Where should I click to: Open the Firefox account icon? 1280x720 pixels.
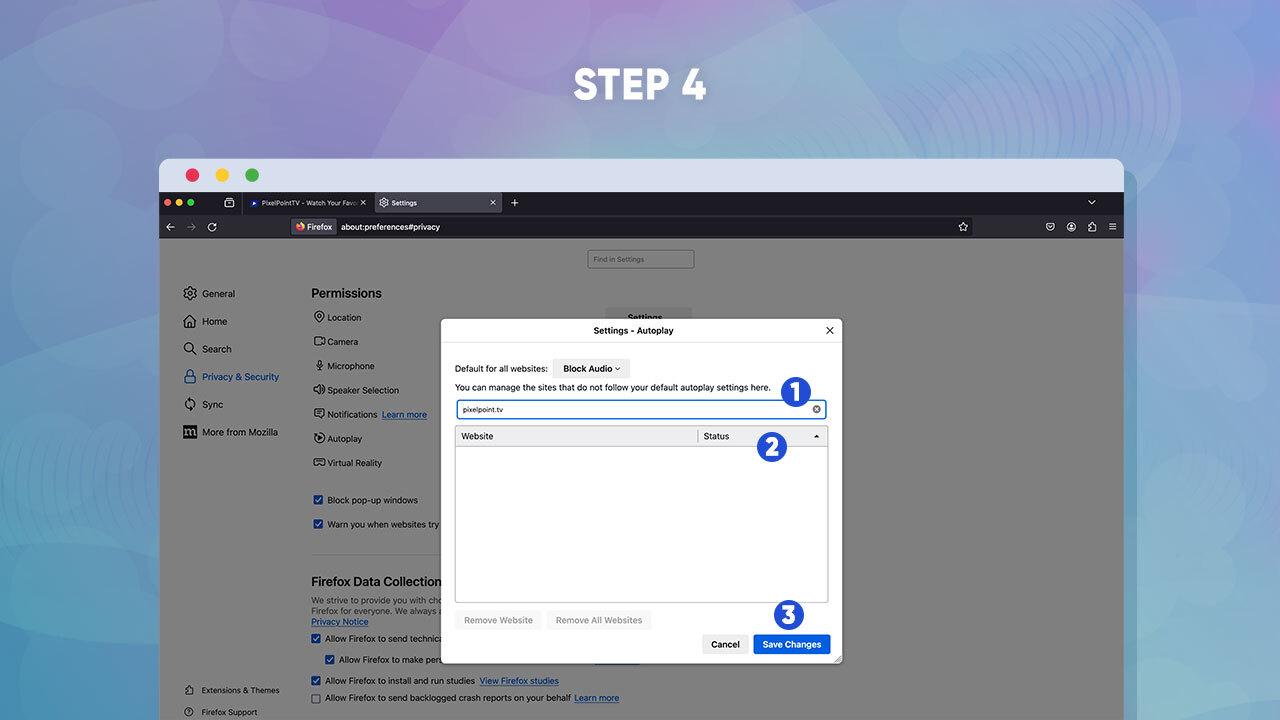coord(1071,227)
